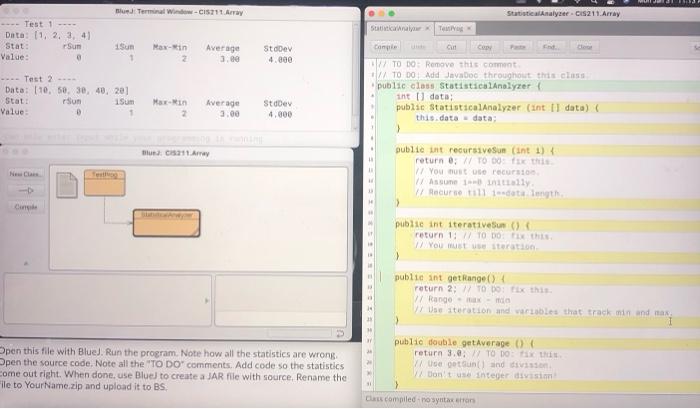Click inside the code pad panel
This screenshot has width=700, height=409.
pos(280,300)
